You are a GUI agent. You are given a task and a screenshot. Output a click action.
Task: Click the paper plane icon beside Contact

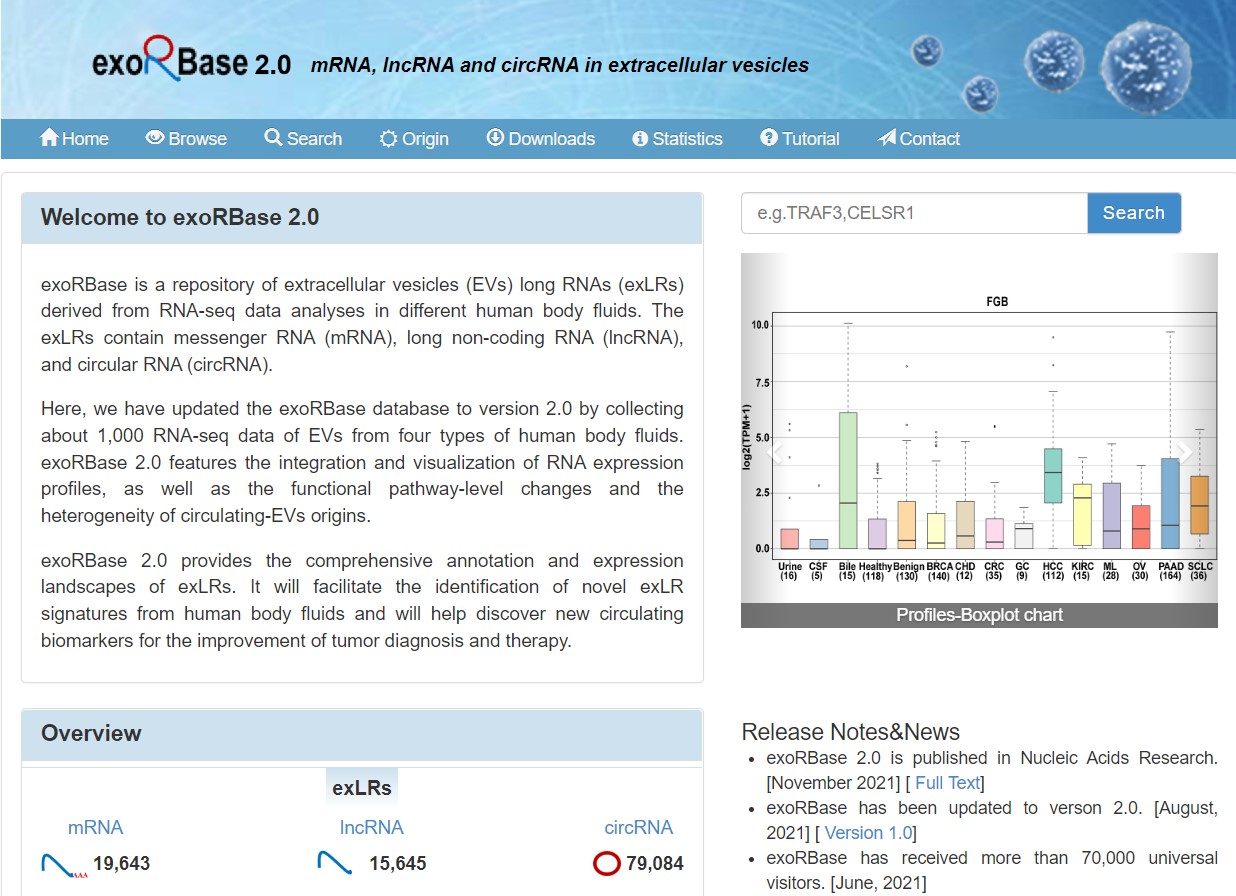tap(887, 138)
